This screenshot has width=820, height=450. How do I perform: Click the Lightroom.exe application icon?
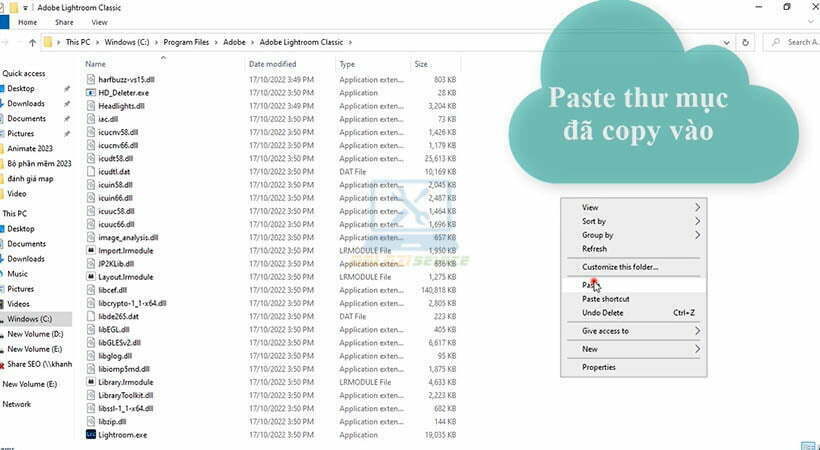click(x=90, y=435)
